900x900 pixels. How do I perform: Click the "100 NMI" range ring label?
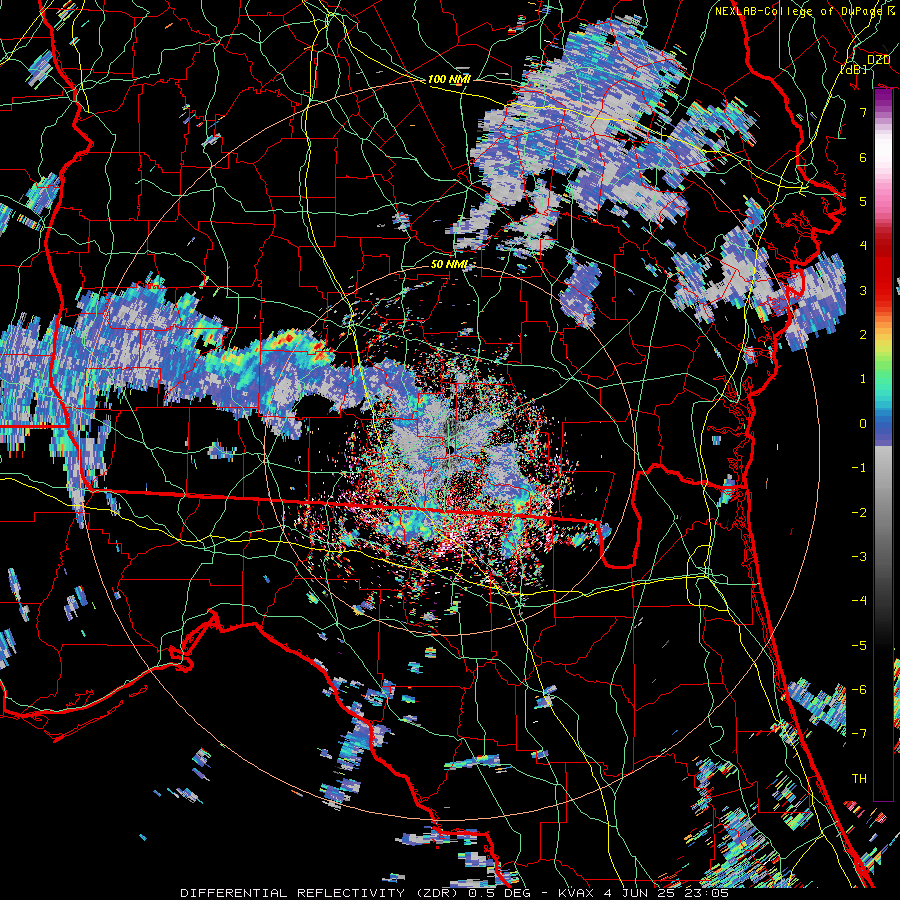[x=449, y=79]
